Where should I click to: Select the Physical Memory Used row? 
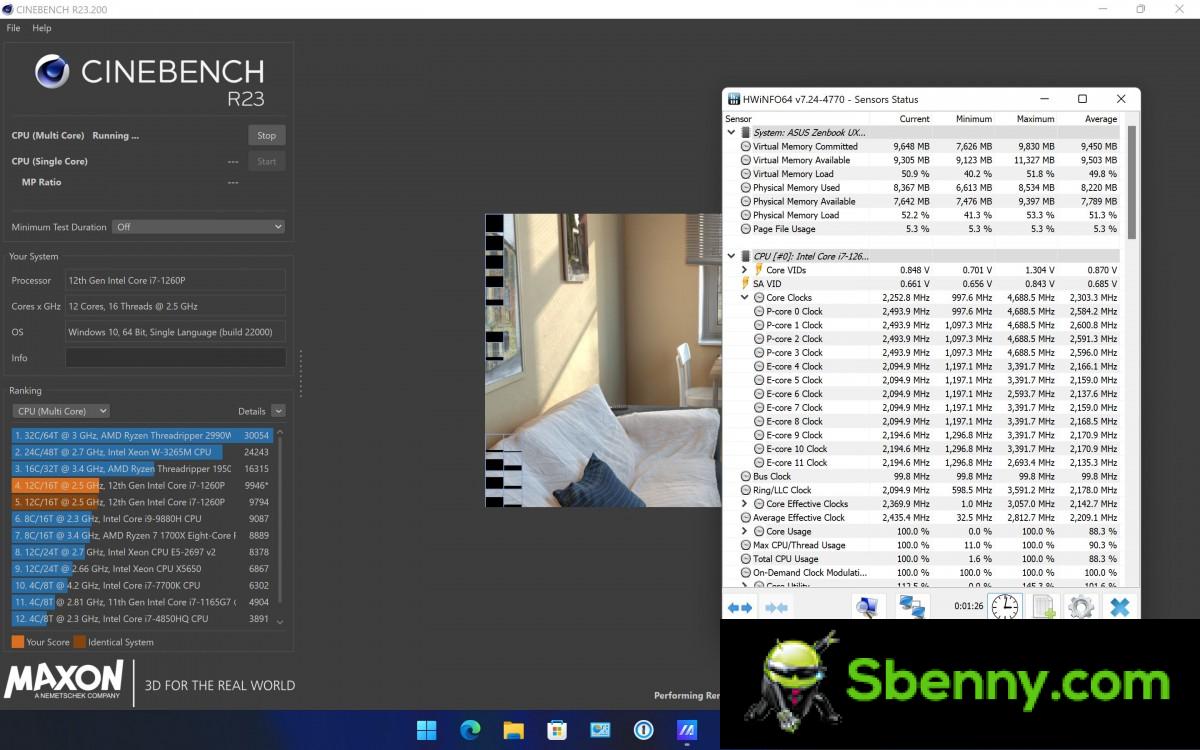[924, 187]
